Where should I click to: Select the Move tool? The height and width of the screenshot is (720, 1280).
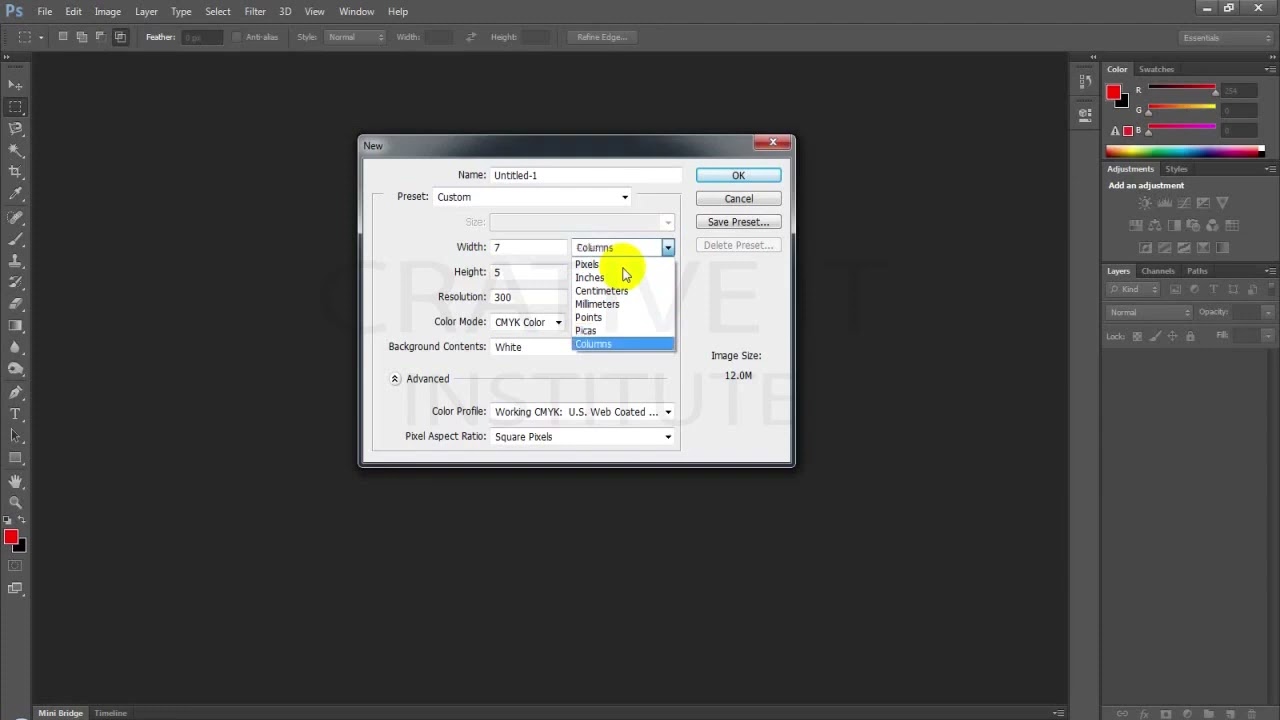tap(15, 85)
